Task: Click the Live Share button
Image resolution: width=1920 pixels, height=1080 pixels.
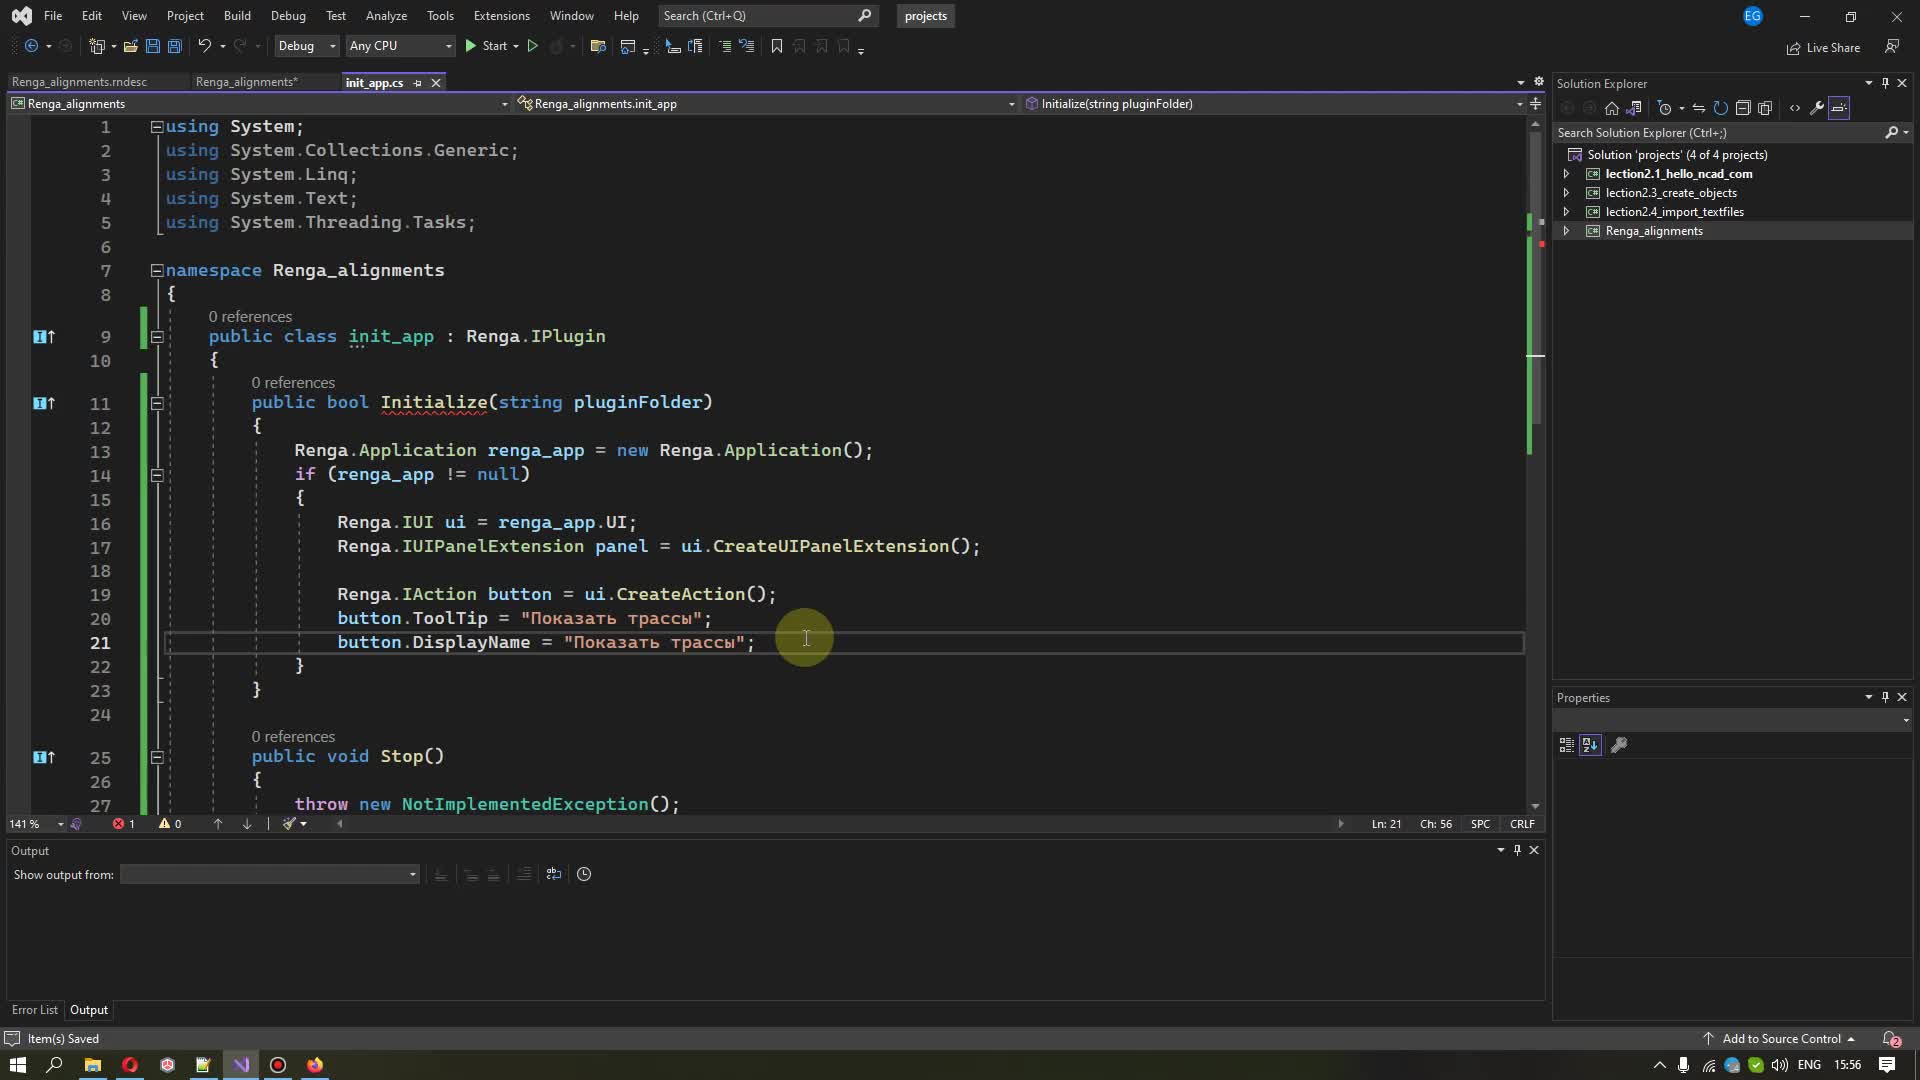Action: [x=1823, y=48]
